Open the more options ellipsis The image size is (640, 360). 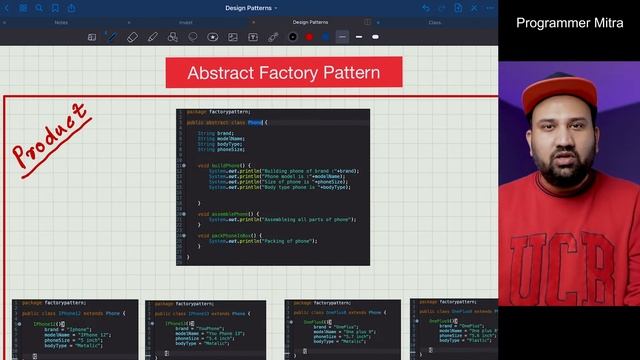coord(490,8)
